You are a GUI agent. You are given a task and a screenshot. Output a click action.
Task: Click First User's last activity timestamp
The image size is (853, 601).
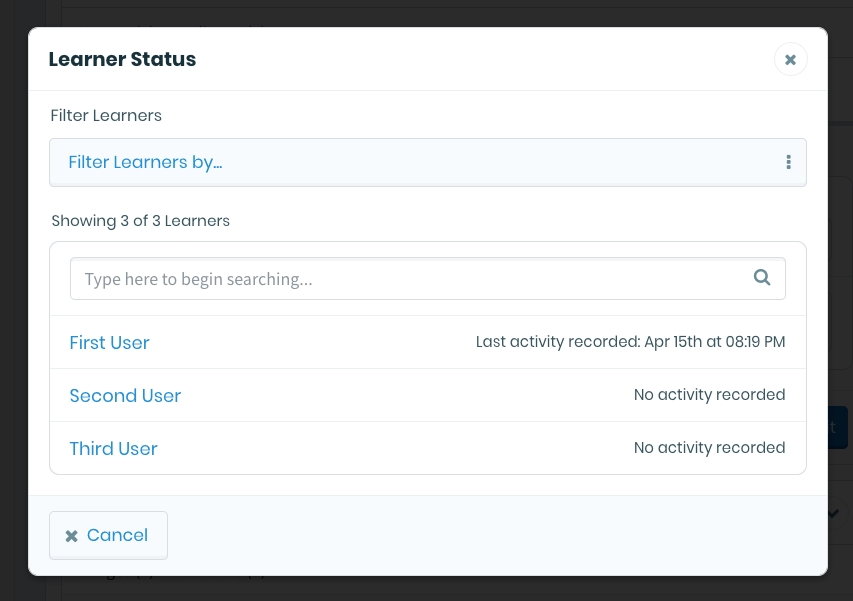click(x=630, y=342)
